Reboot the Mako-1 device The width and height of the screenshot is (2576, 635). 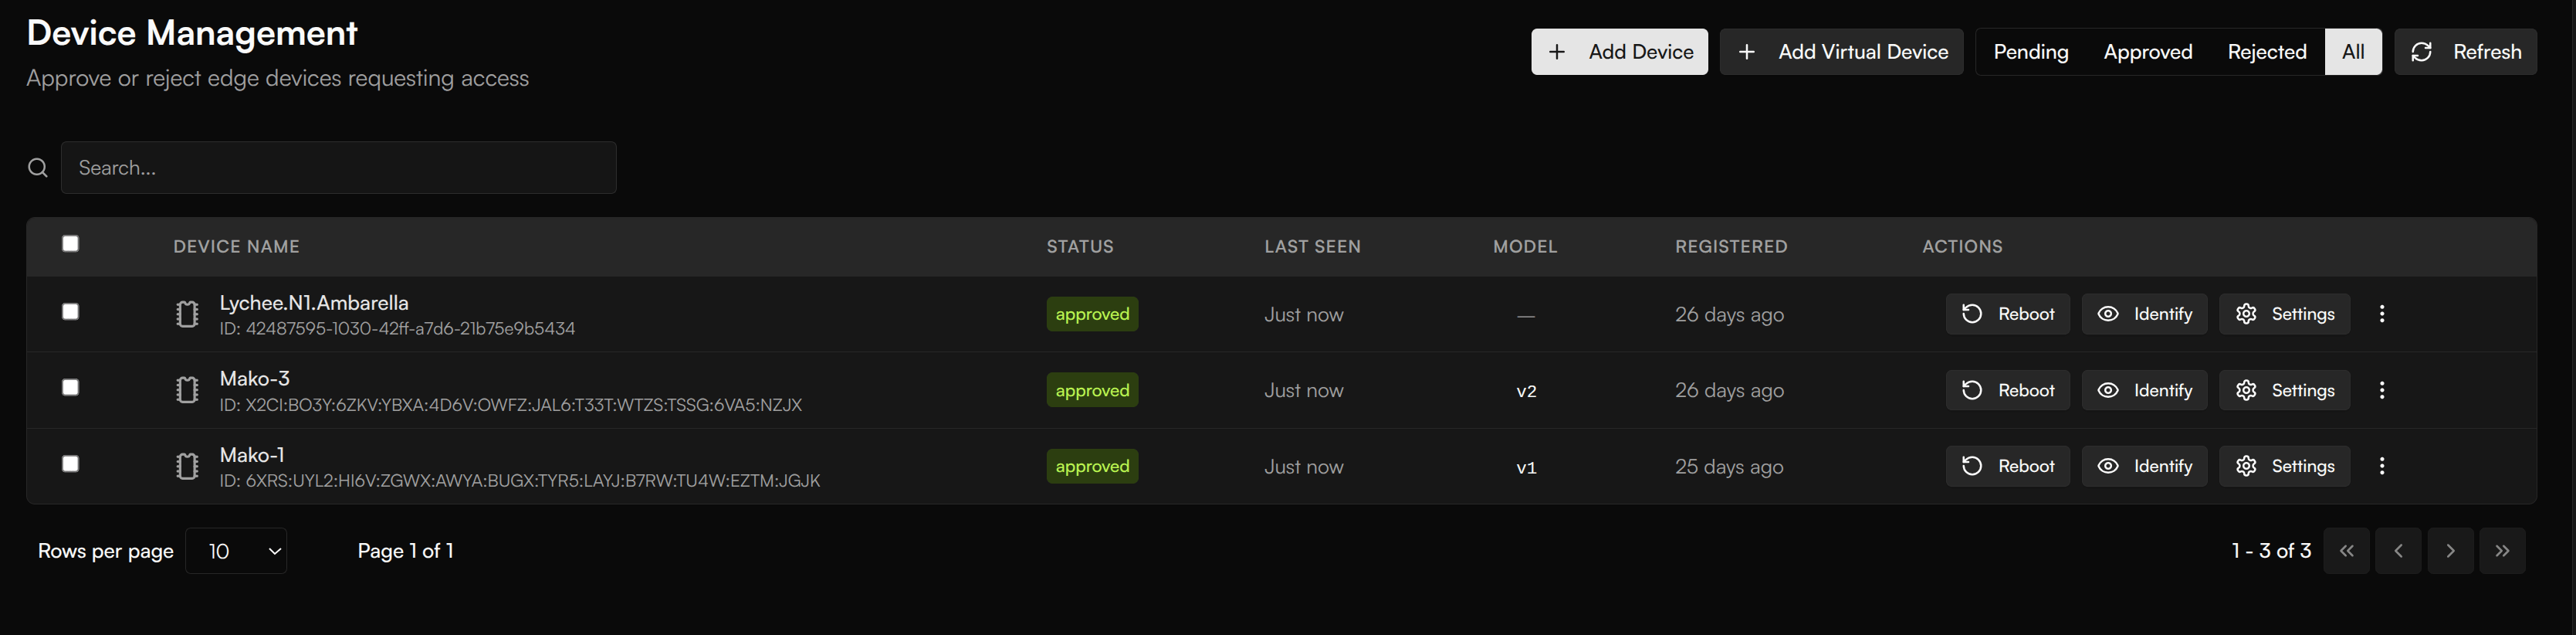(x=2007, y=466)
